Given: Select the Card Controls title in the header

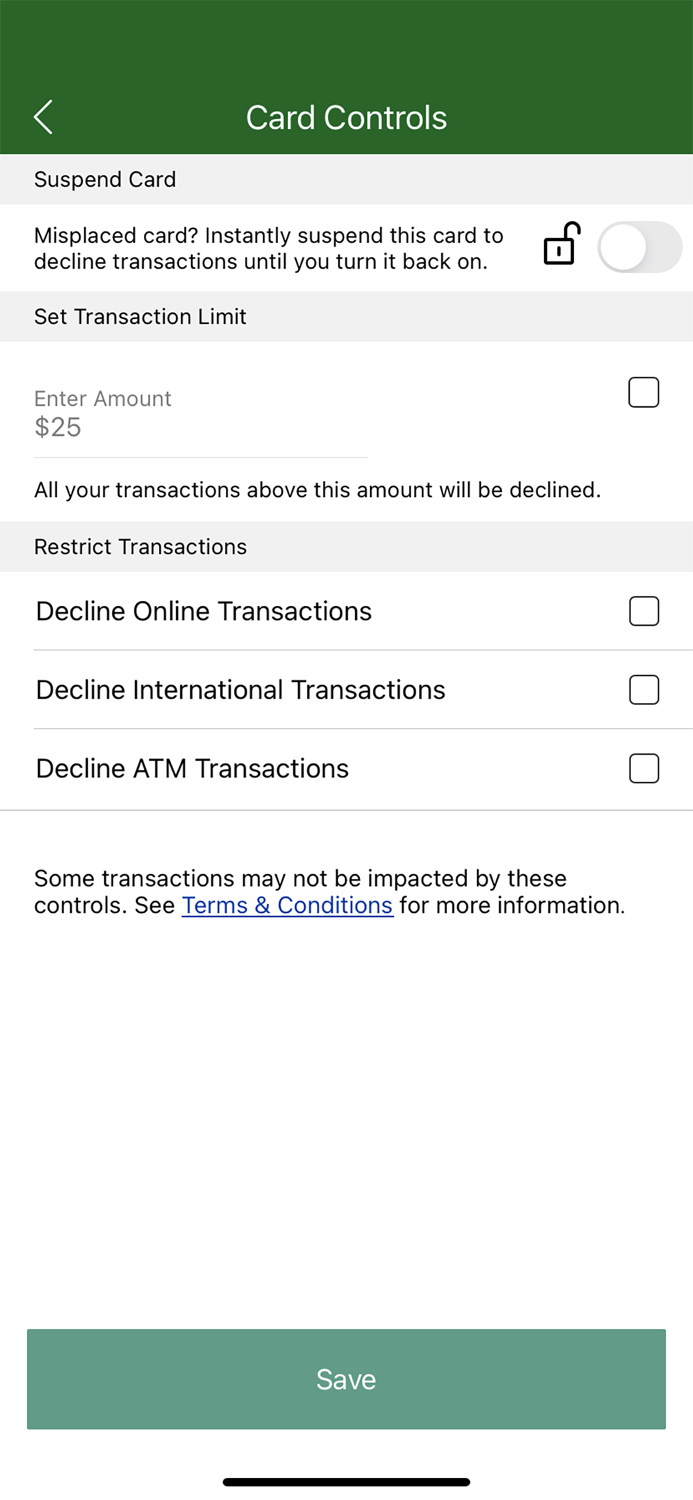Looking at the screenshot, I should [x=346, y=117].
